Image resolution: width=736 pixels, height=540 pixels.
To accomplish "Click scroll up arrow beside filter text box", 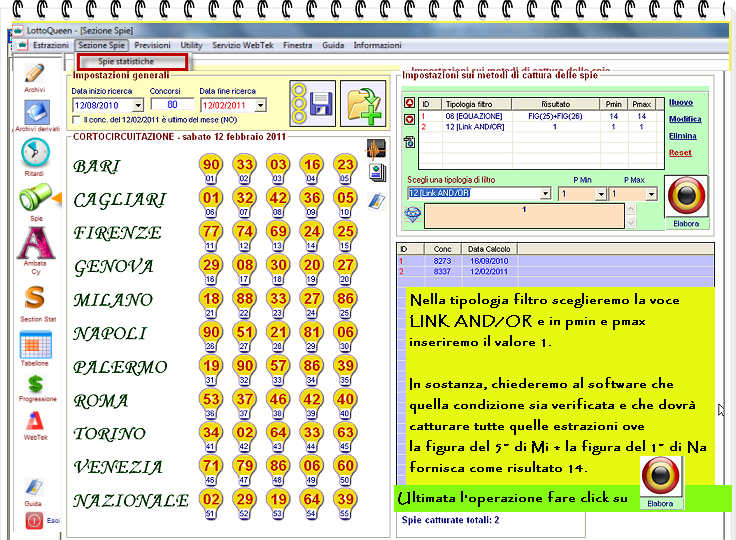I will pyautogui.click(x=631, y=208).
